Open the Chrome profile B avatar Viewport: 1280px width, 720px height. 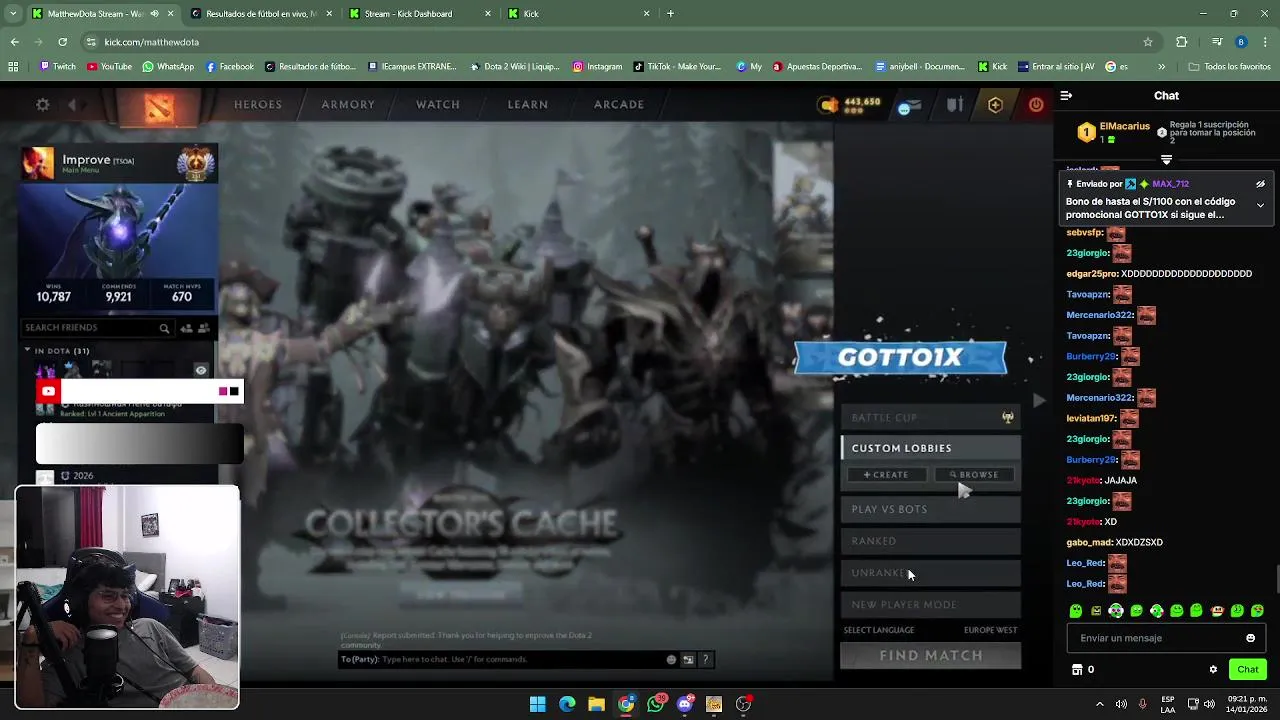(x=1241, y=42)
